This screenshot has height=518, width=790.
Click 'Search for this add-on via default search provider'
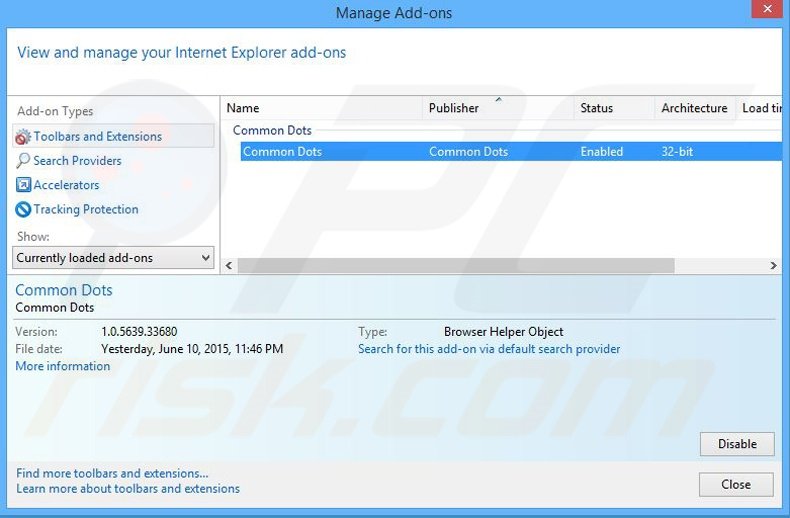(x=489, y=349)
